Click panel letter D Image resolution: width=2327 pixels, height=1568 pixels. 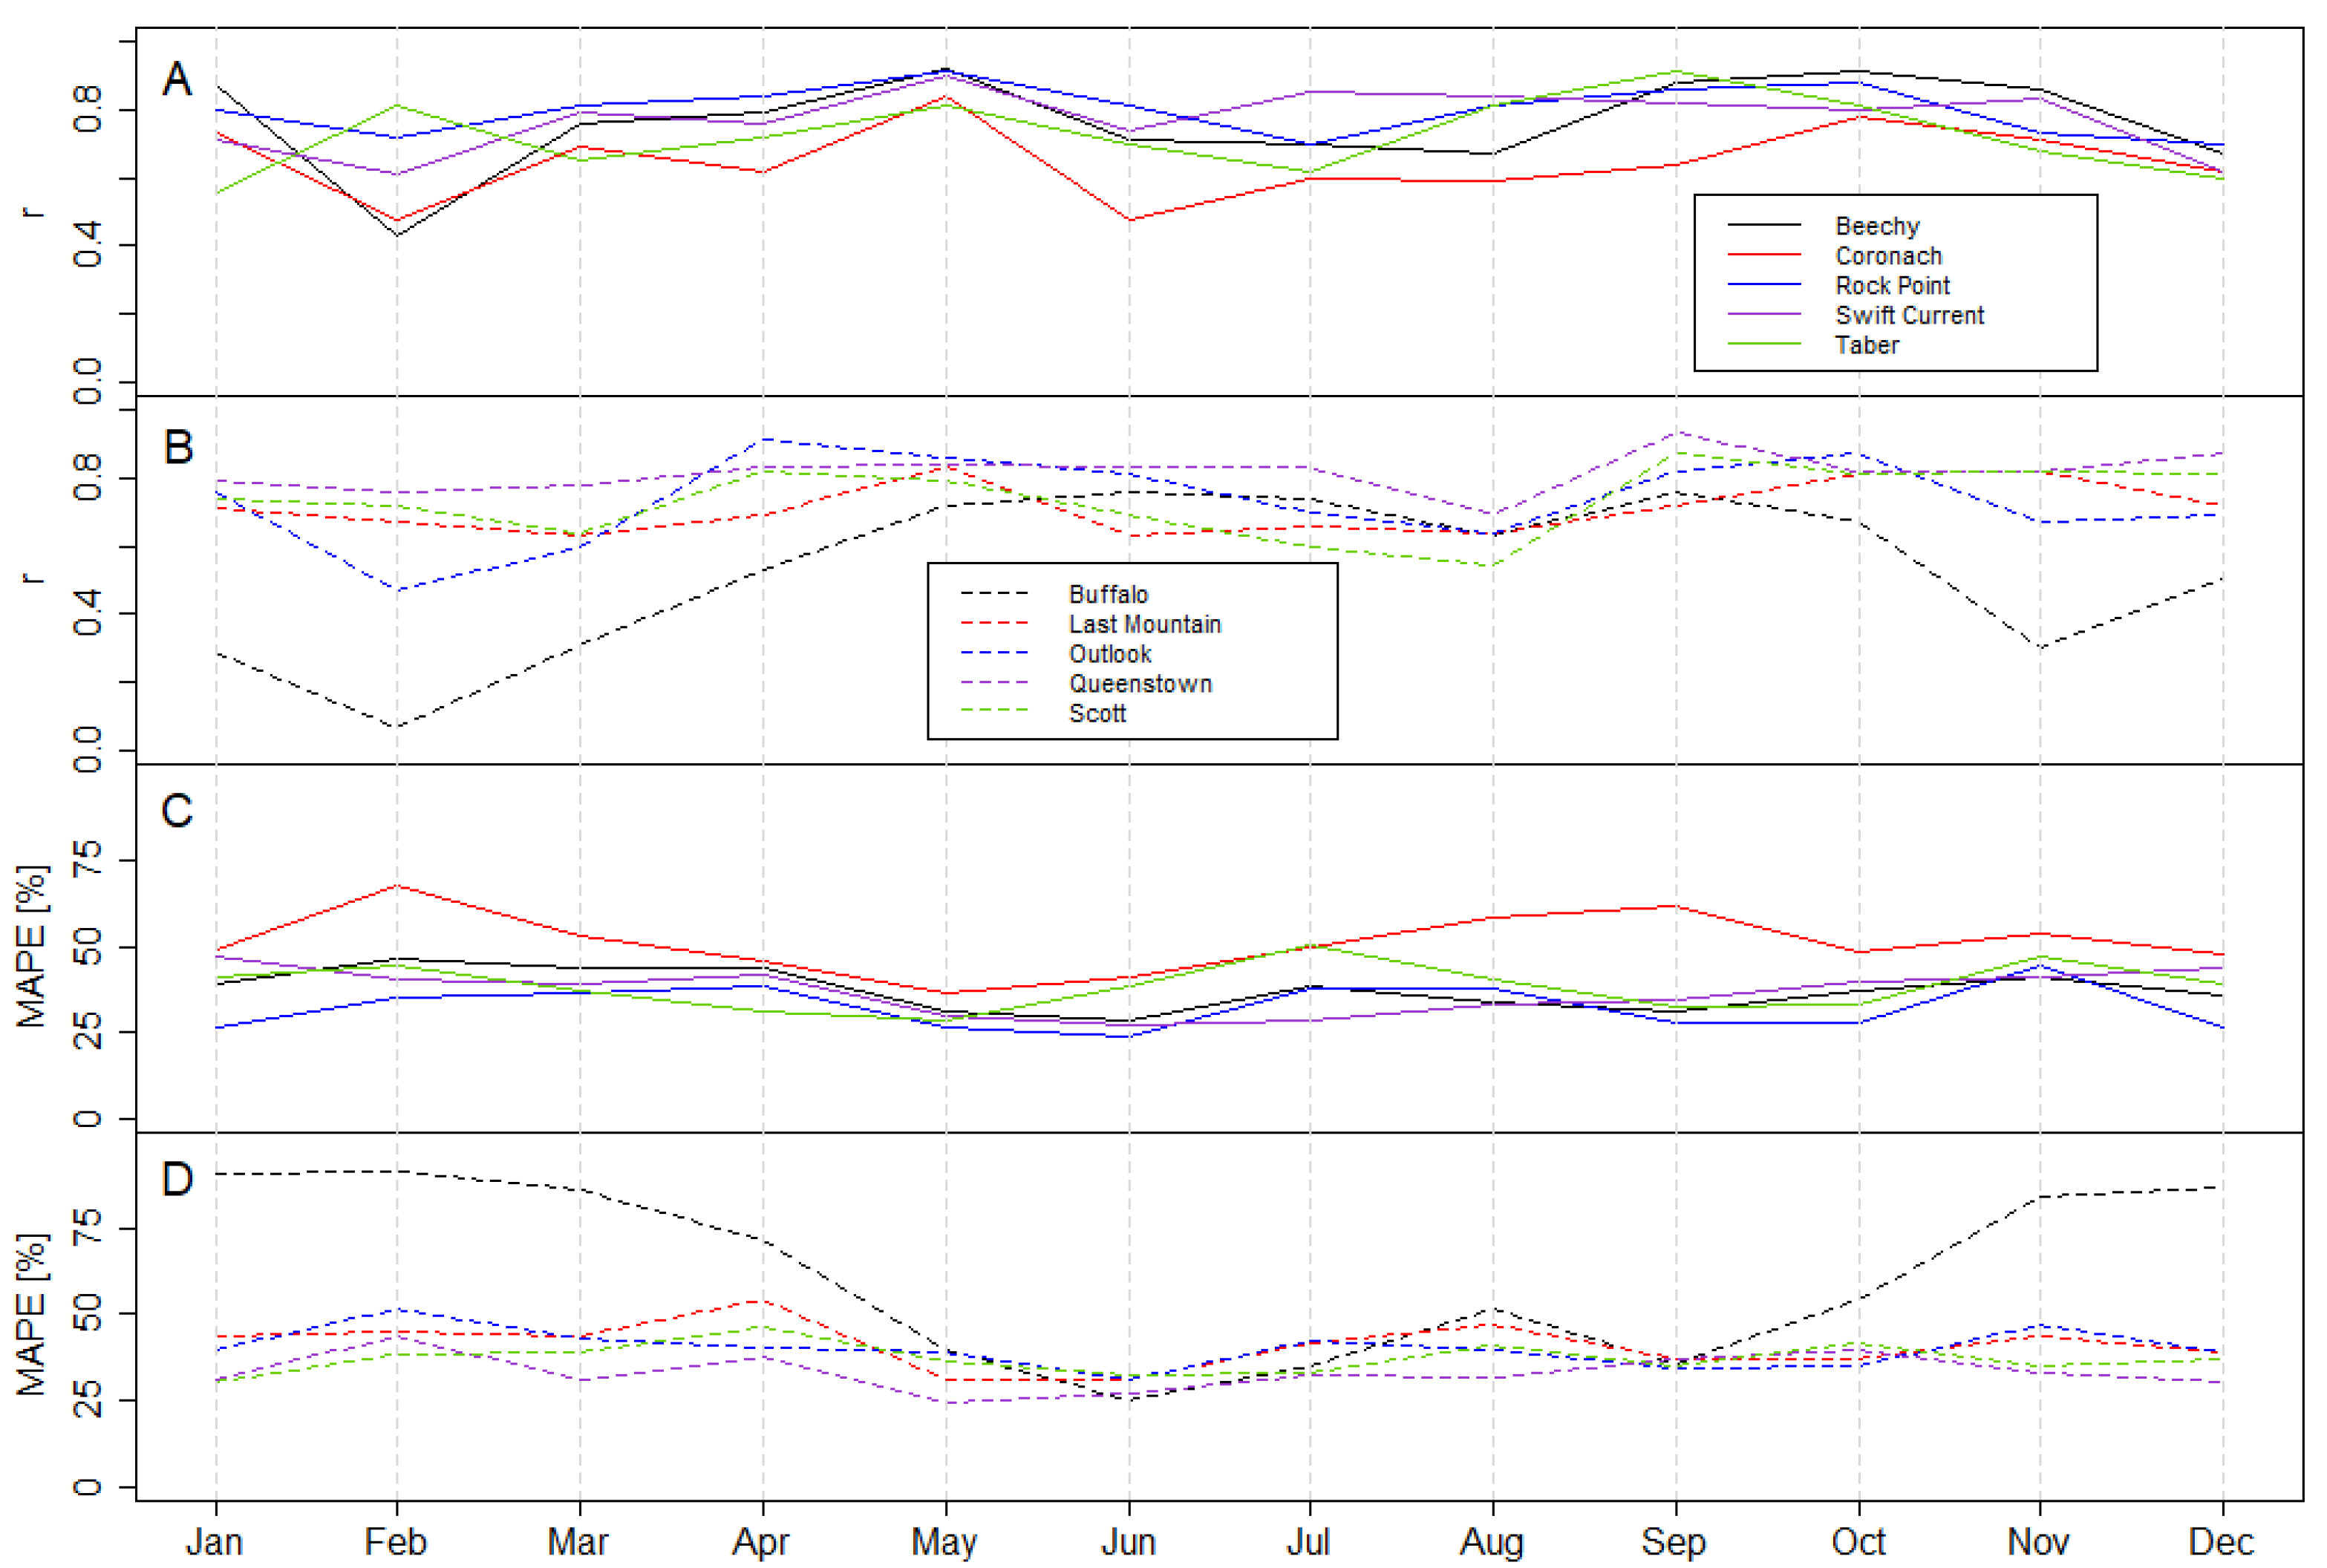[x=177, y=1179]
